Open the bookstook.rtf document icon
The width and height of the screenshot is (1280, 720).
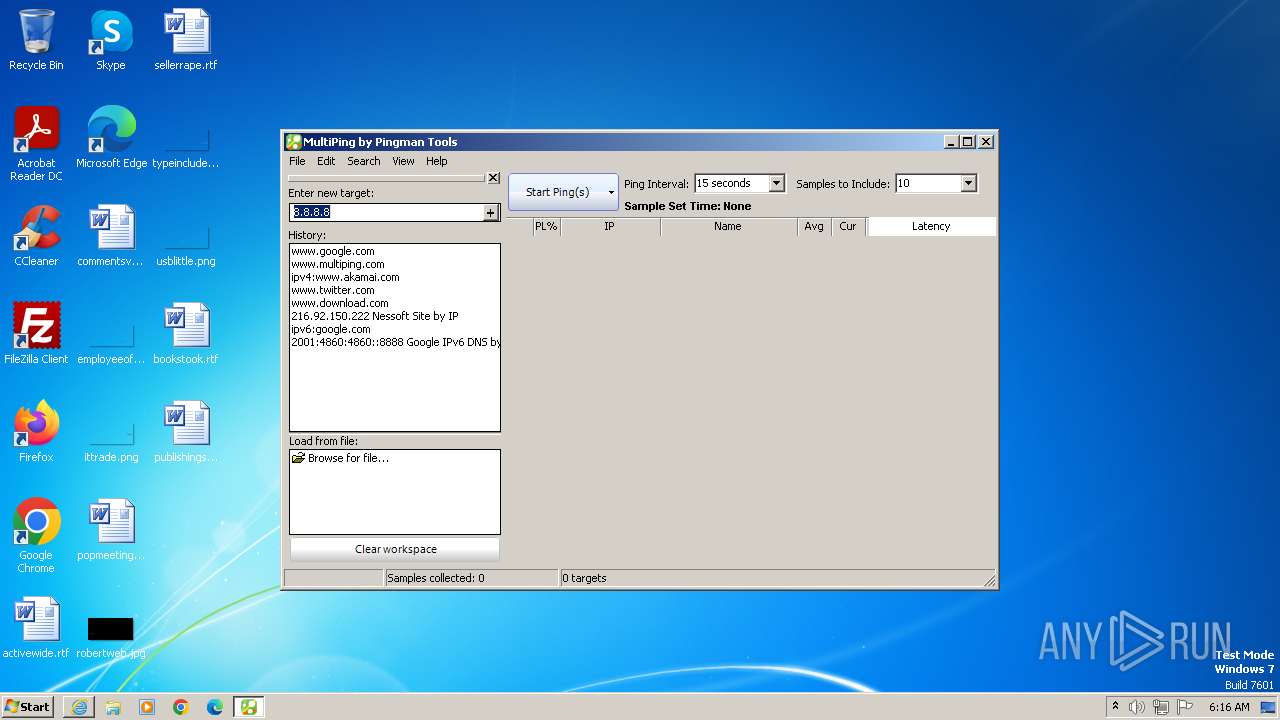pyautogui.click(x=186, y=334)
